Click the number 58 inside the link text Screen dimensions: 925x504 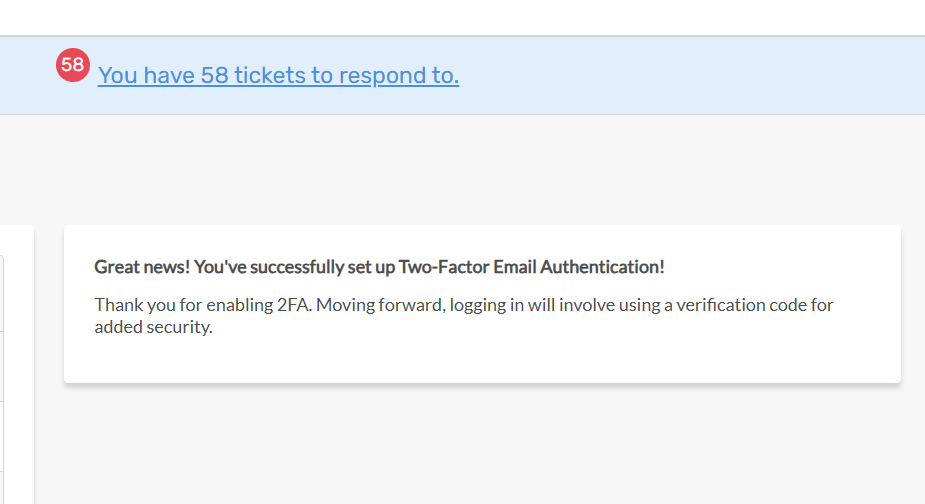[x=214, y=75]
